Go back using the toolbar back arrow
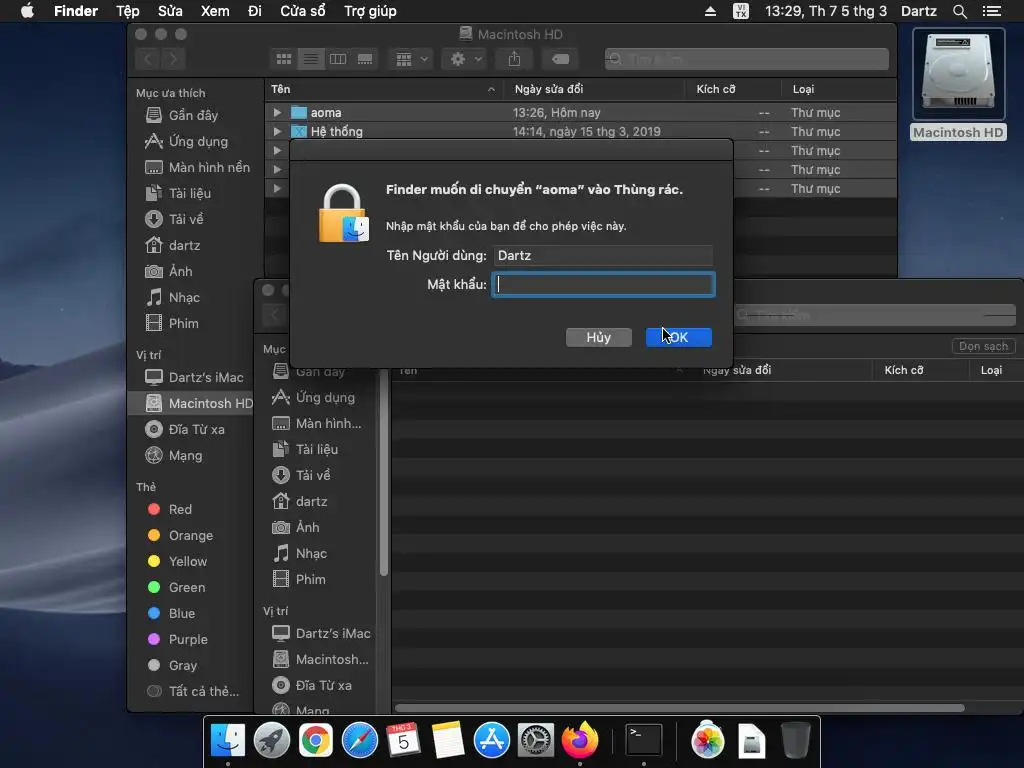1024x768 pixels. pos(148,59)
